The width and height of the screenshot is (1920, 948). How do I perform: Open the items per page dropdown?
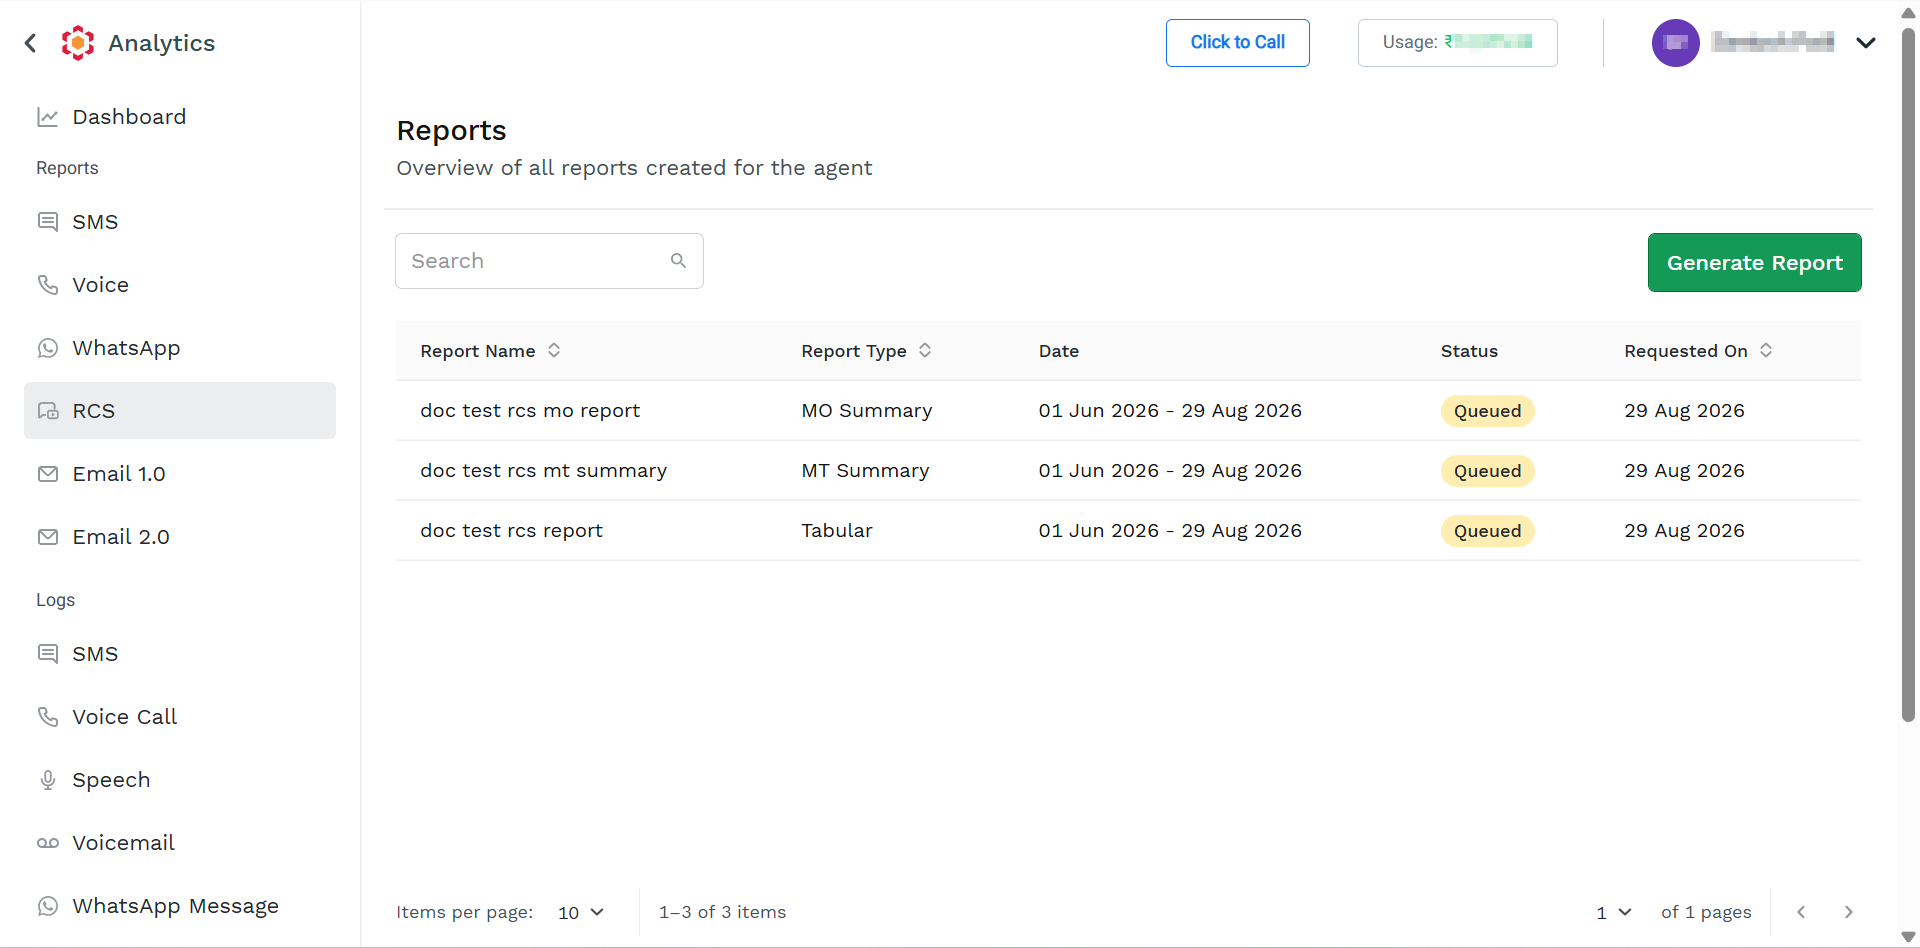click(x=581, y=912)
